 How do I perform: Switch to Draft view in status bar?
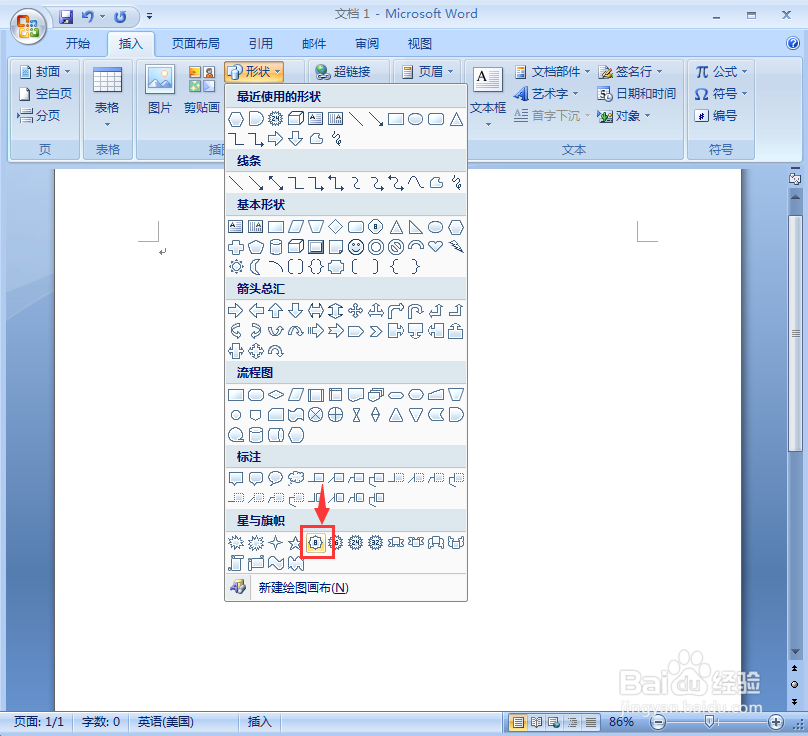pyautogui.click(x=591, y=722)
